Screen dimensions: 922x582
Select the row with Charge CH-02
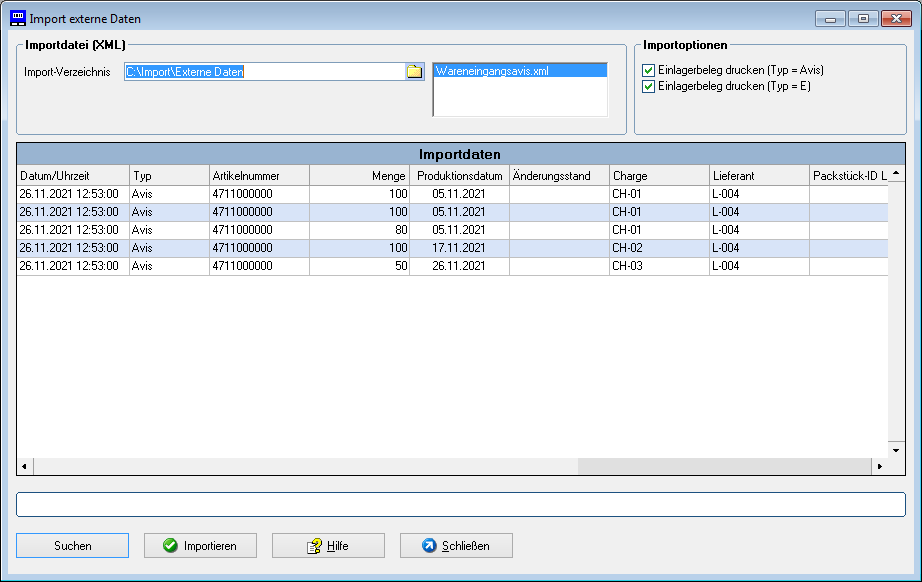point(450,248)
